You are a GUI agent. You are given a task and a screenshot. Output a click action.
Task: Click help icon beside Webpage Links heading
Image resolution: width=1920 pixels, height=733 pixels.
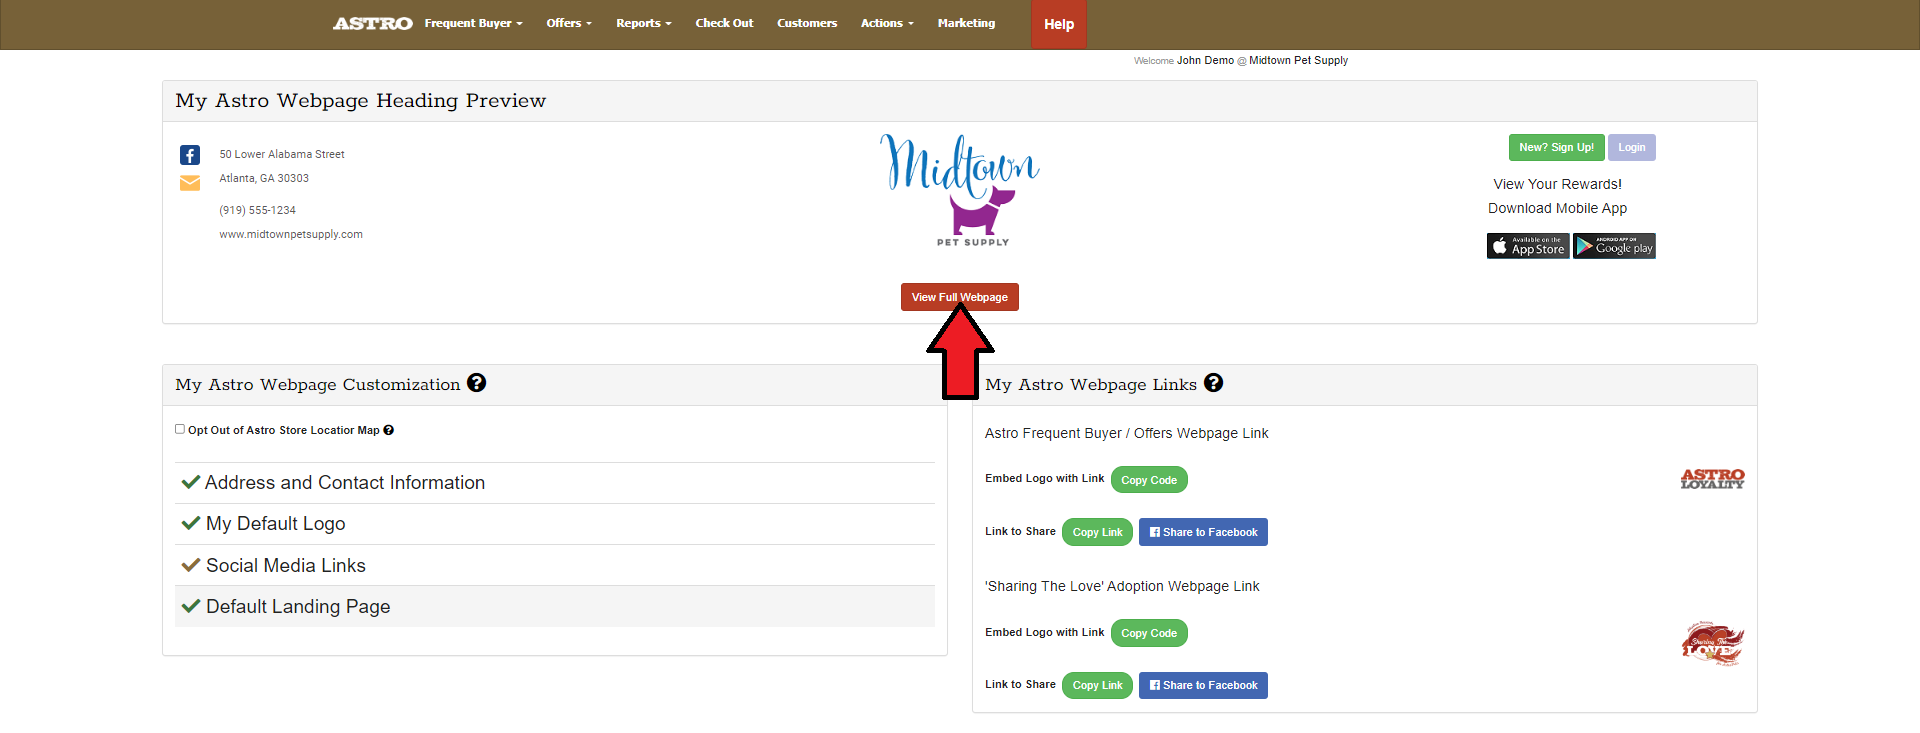click(1213, 383)
